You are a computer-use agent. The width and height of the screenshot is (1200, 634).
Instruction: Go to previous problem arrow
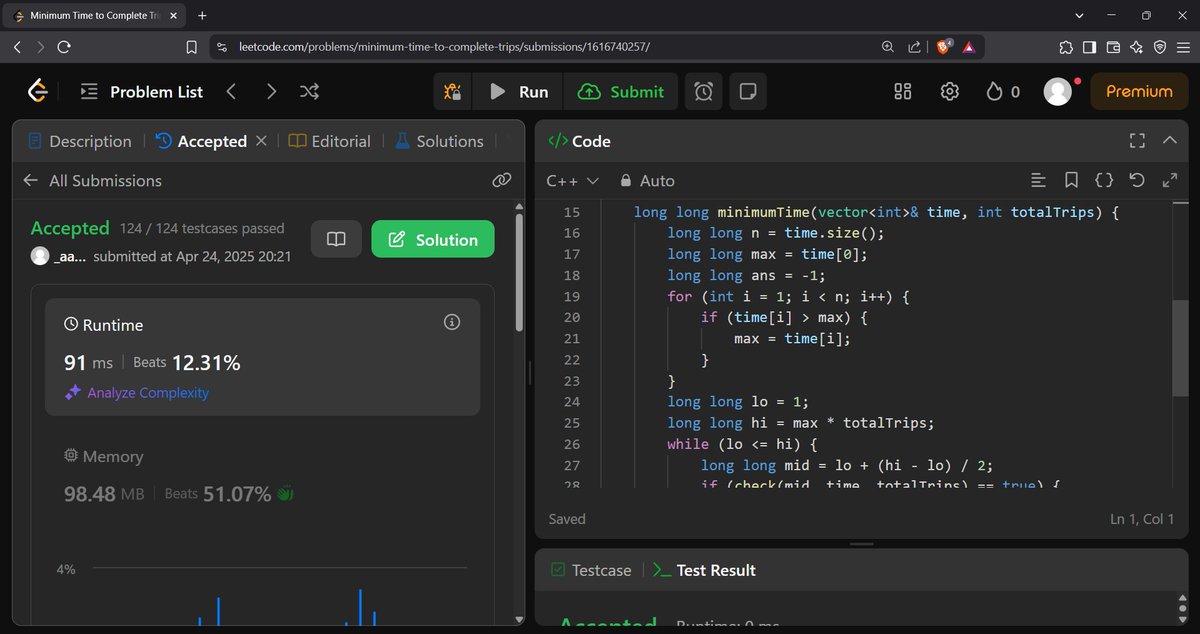[x=231, y=91]
